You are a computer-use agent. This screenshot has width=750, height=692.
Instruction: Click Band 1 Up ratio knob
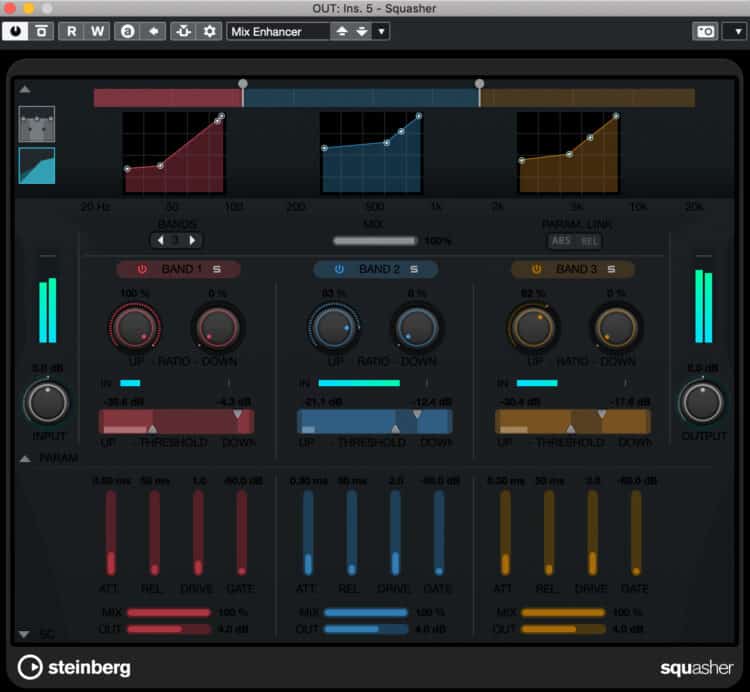pyautogui.click(x=135, y=328)
